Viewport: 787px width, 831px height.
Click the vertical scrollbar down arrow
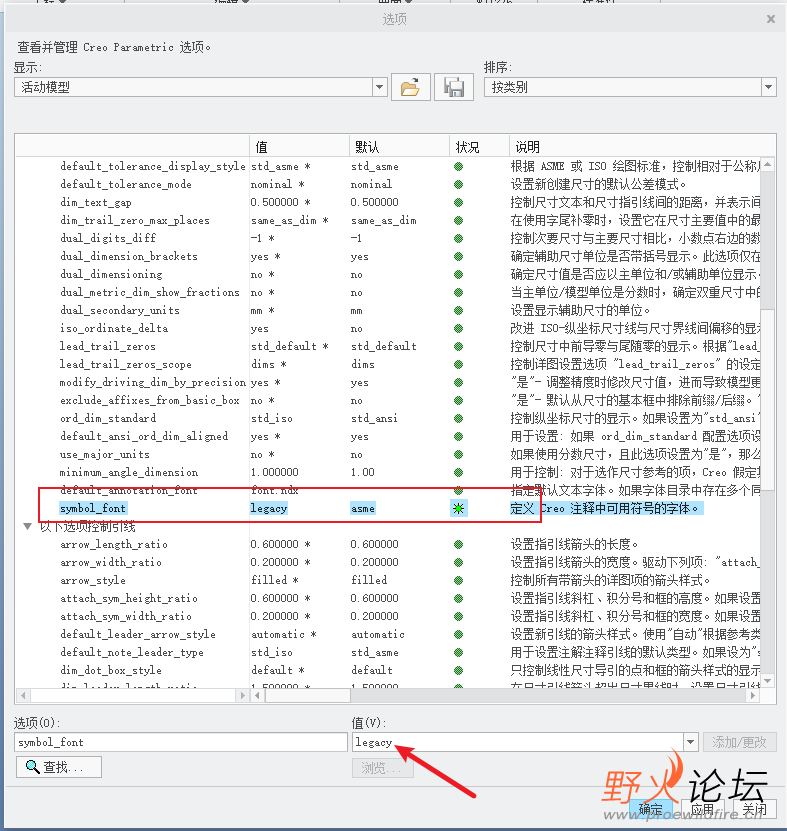coord(767,680)
